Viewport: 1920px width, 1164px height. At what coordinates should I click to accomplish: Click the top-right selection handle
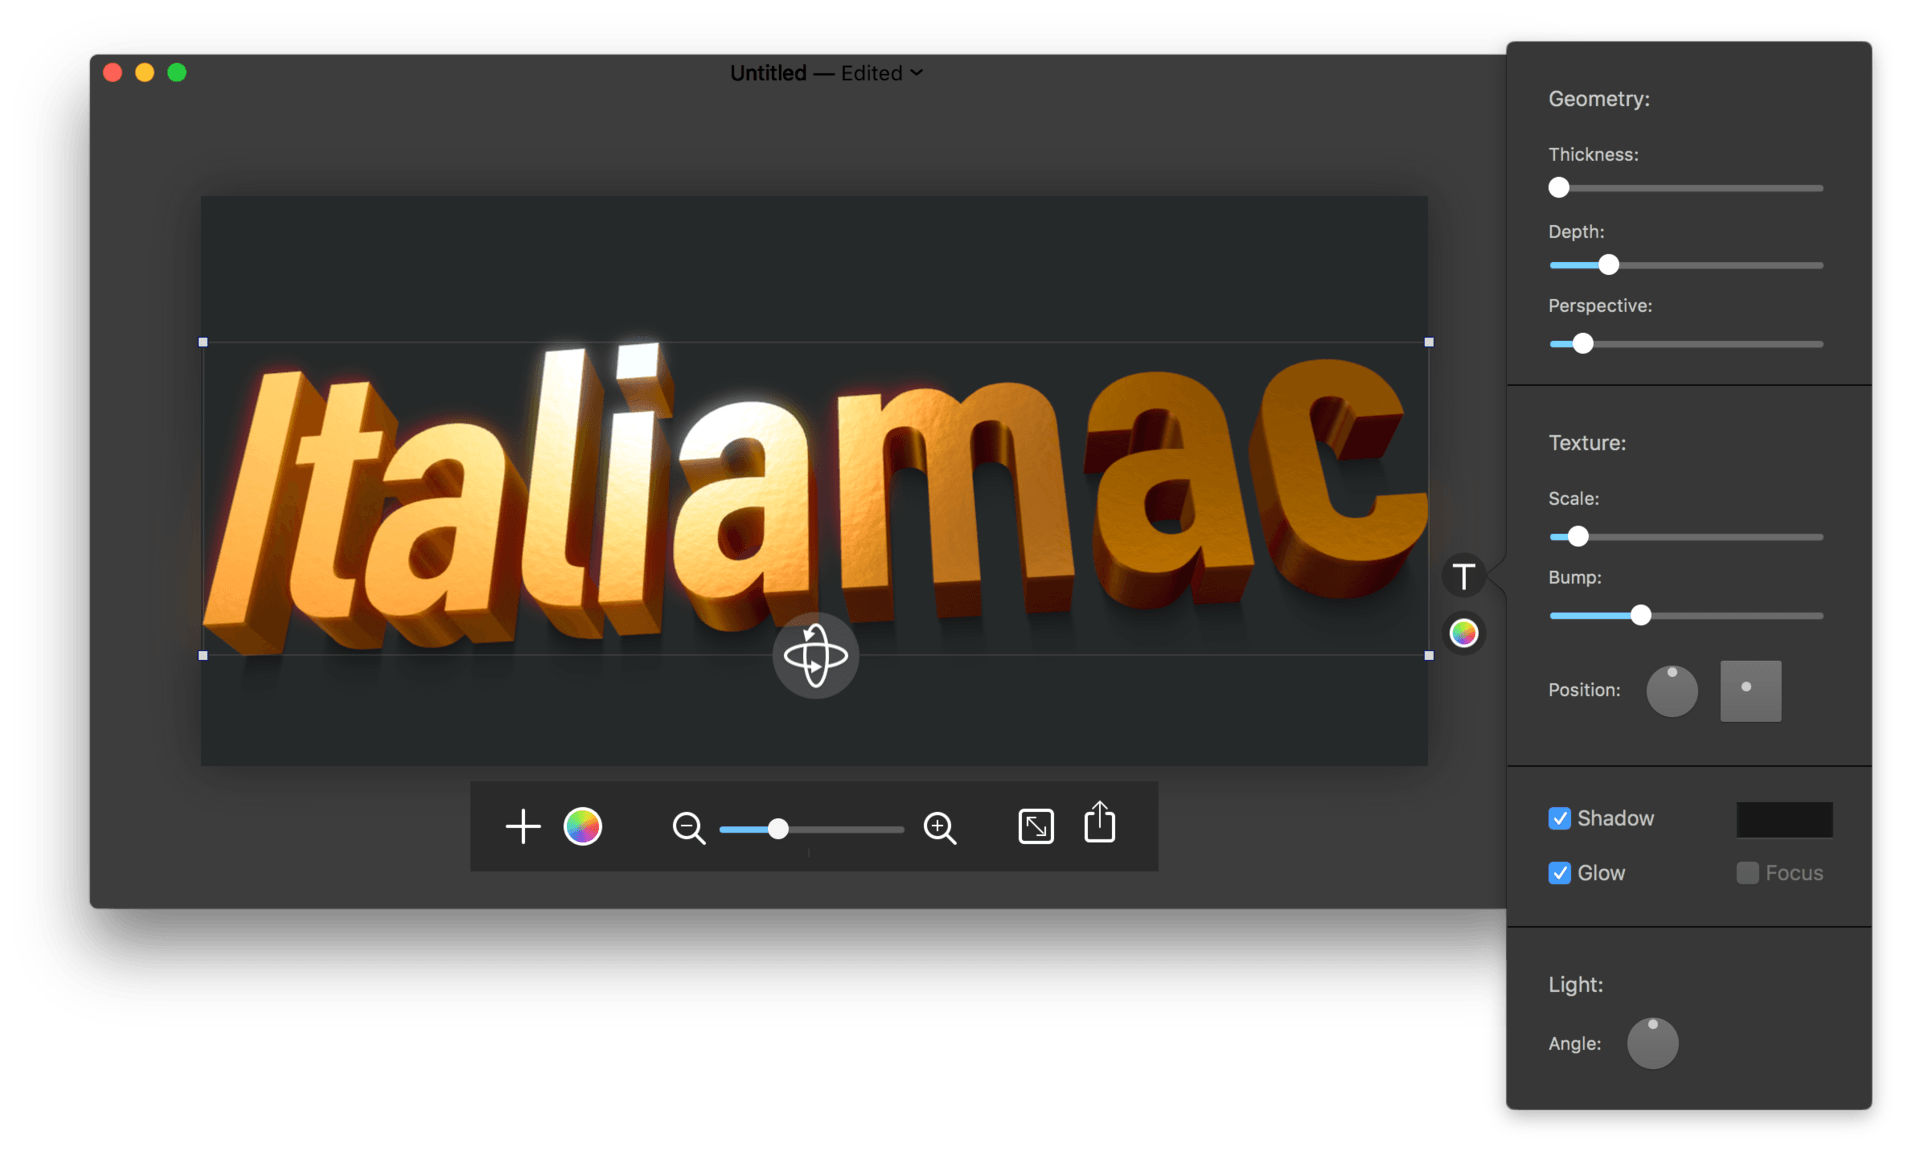pyautogui.click(x=1429, y=342)
